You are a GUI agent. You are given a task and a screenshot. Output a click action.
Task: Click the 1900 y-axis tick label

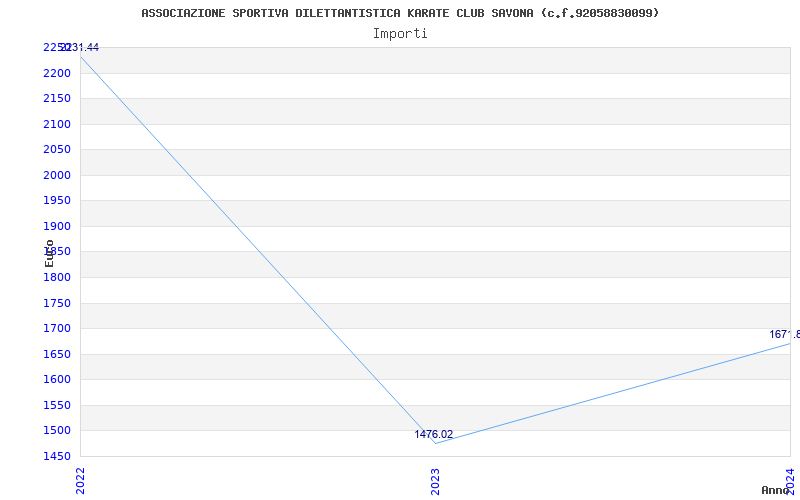click(x=57, y=227)
